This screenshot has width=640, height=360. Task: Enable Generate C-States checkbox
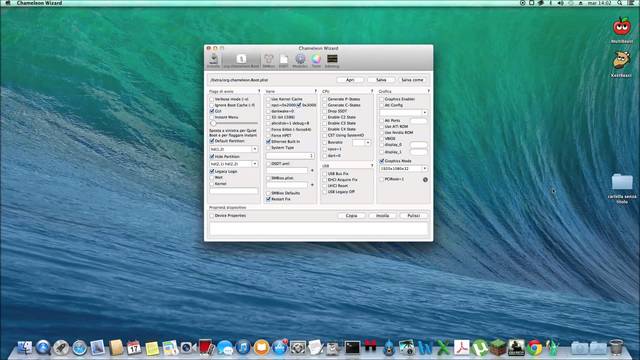[x=325, y=105]
